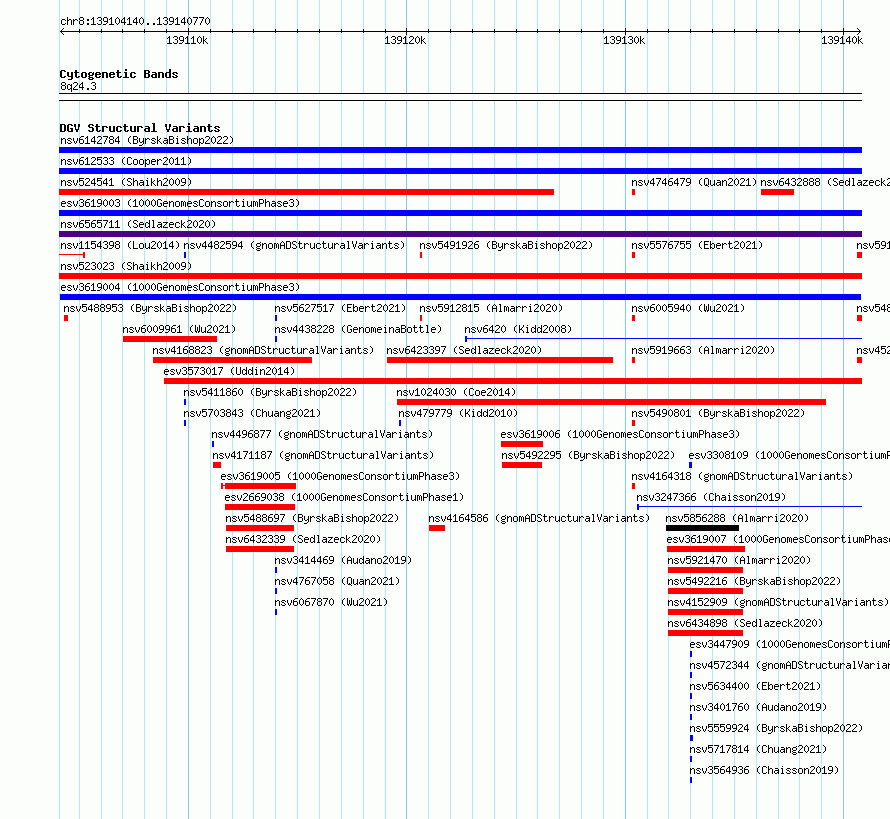Click the nsv4746479 (Quan2021) label
Image resolution: width=890 pixels, height=819 pixels.
pos(694,182)
